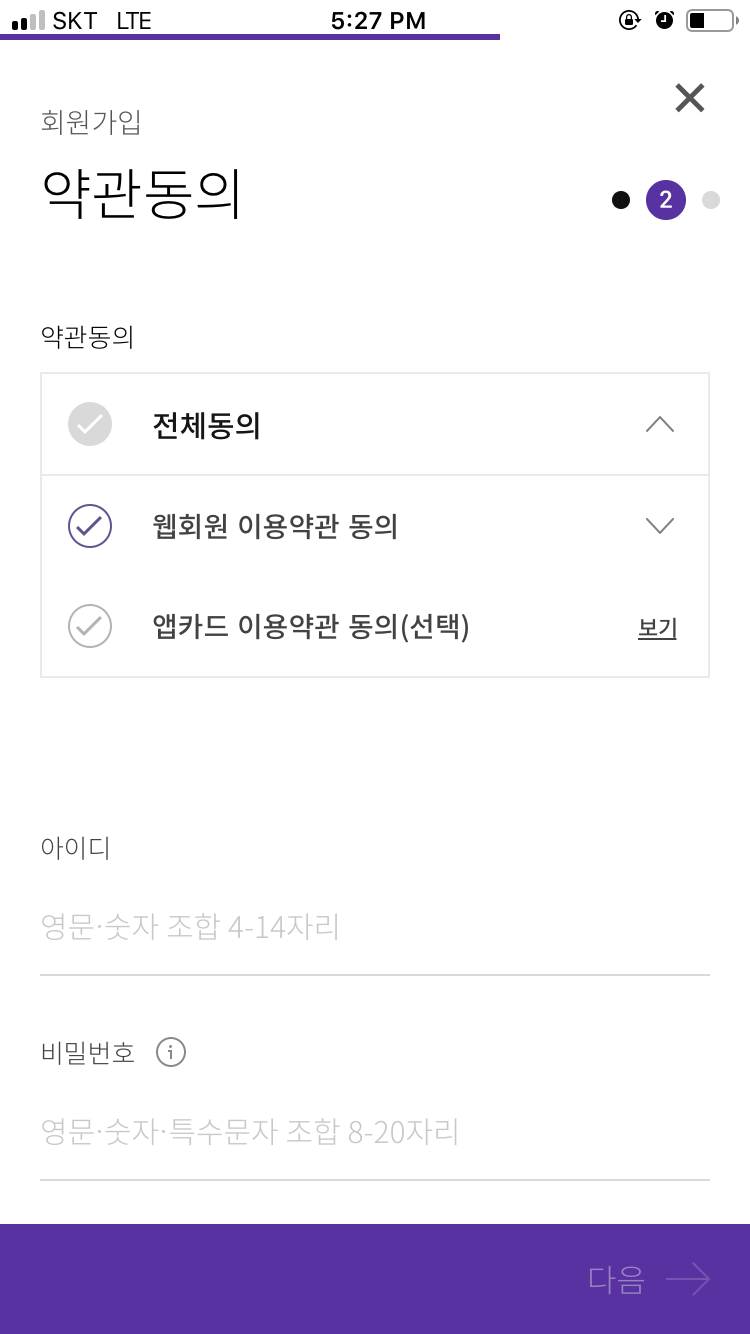Tap the arrow icon beside 다음

688,1279
